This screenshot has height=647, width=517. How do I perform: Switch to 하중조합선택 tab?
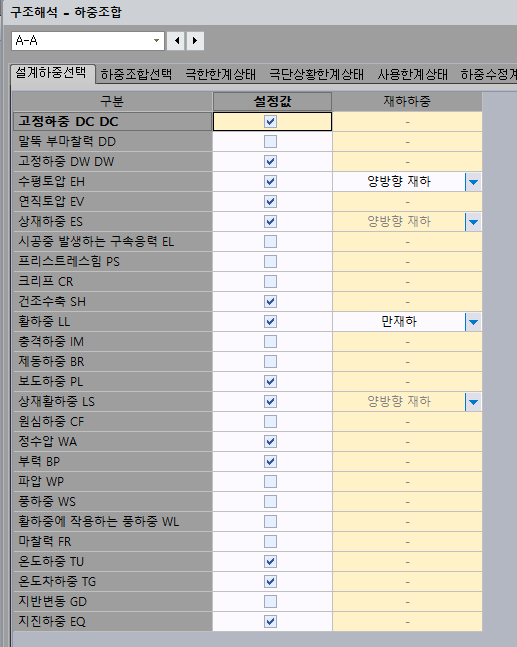(x=136, y=74)
